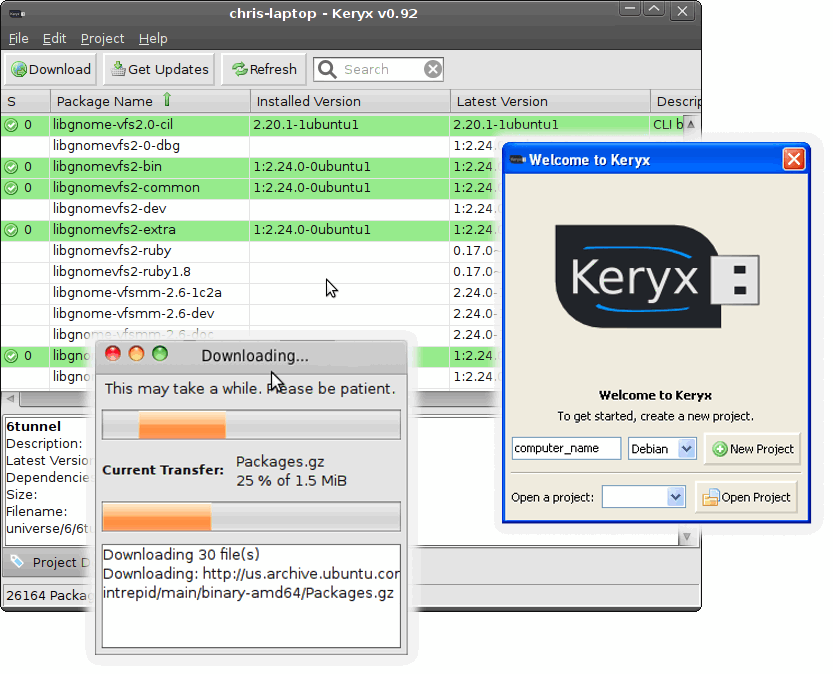The width and height of the screenshot is (833, 674).
Task: Select the libgnomevfs2-ruby package row
Action: click(x=250, y=251)
